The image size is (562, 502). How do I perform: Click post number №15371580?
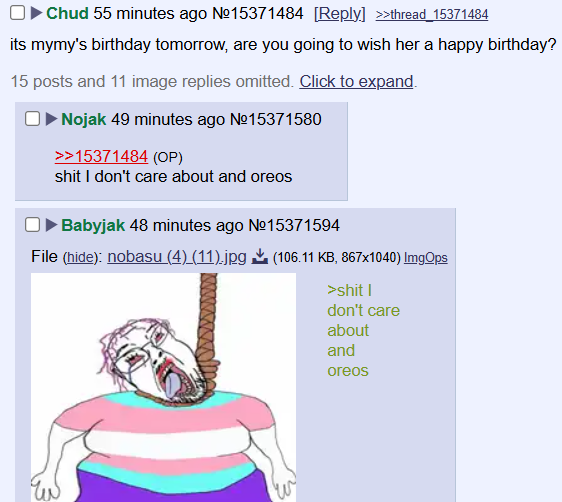point(276,119)
